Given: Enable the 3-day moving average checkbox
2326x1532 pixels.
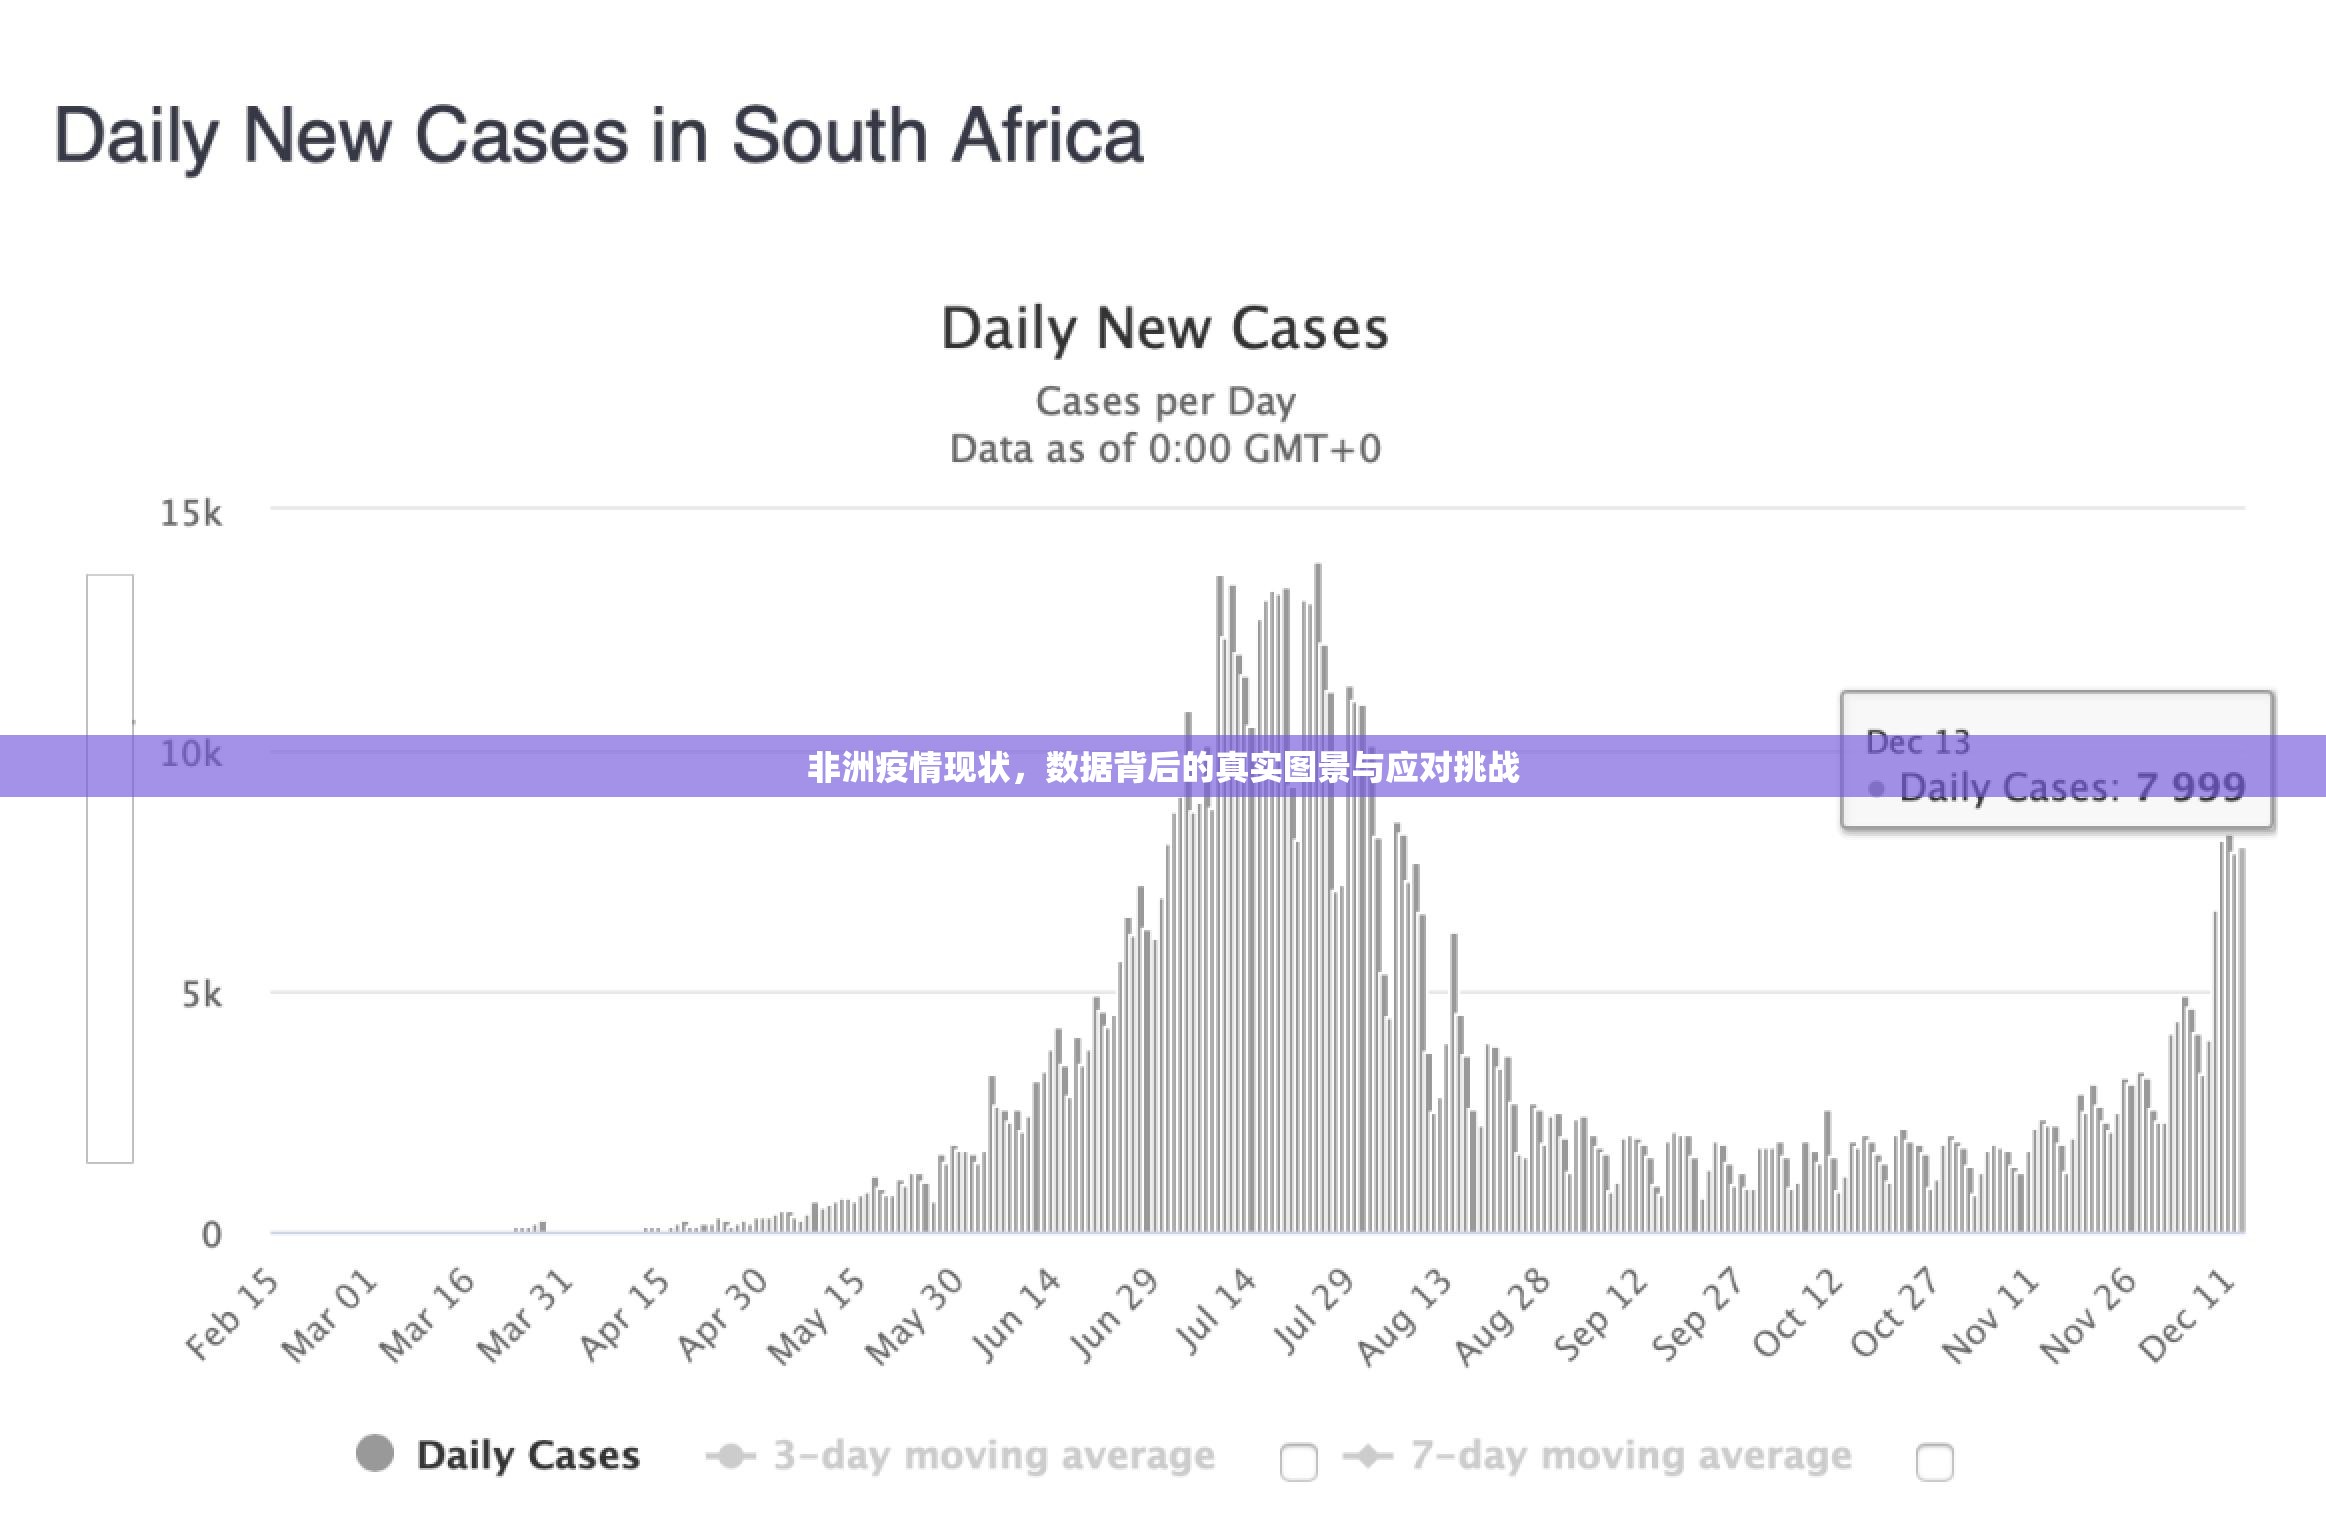Looking at the screenshot, I should 1298,1462.
